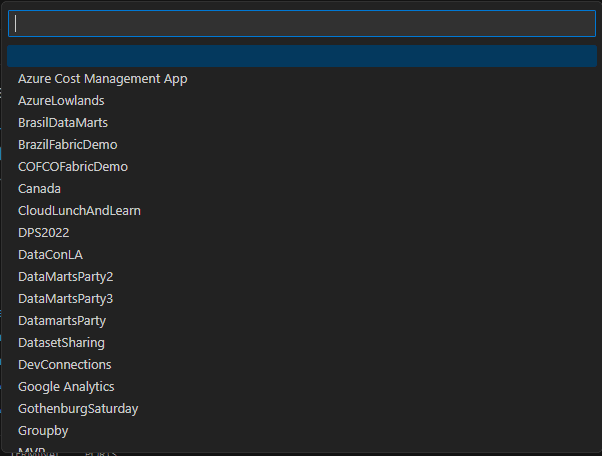Choose Azure Cost Management App workspace
The width and height of the screenshot is (602, 456).
[x=302, y=78]
